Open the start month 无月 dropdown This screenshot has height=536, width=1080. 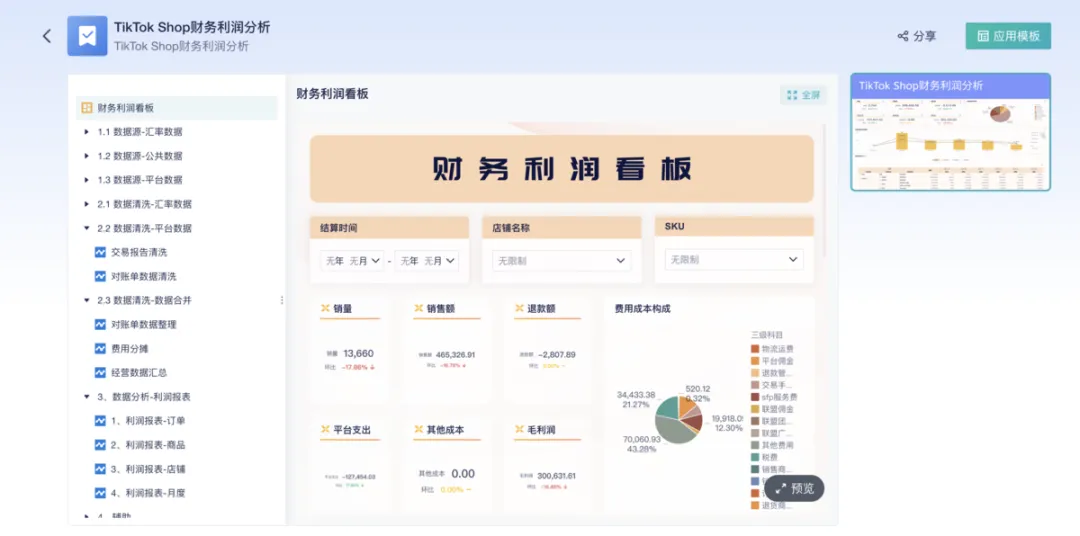(362, 260)
